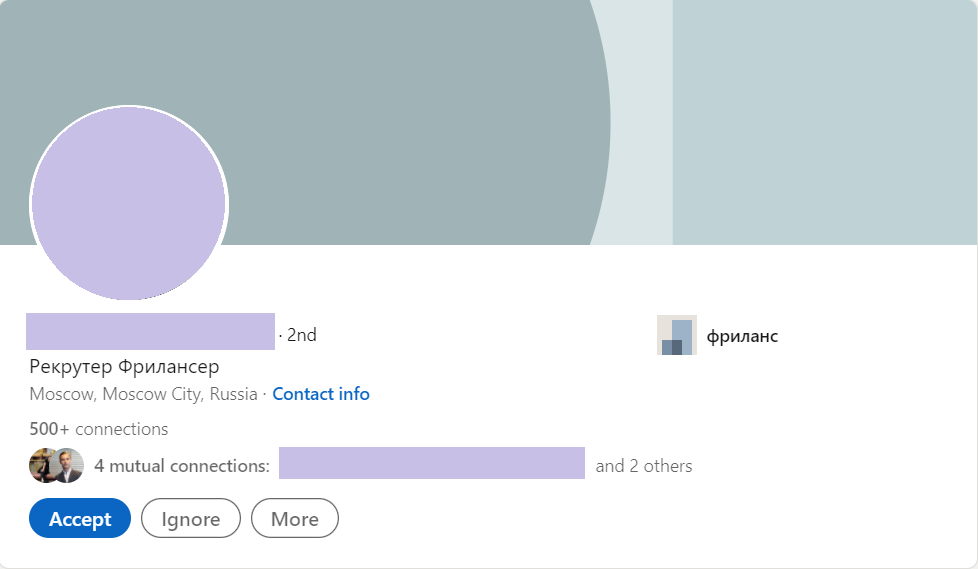Click the round profile photo
The height and width of the screenshot is (569, 978).
pos(129,203)
